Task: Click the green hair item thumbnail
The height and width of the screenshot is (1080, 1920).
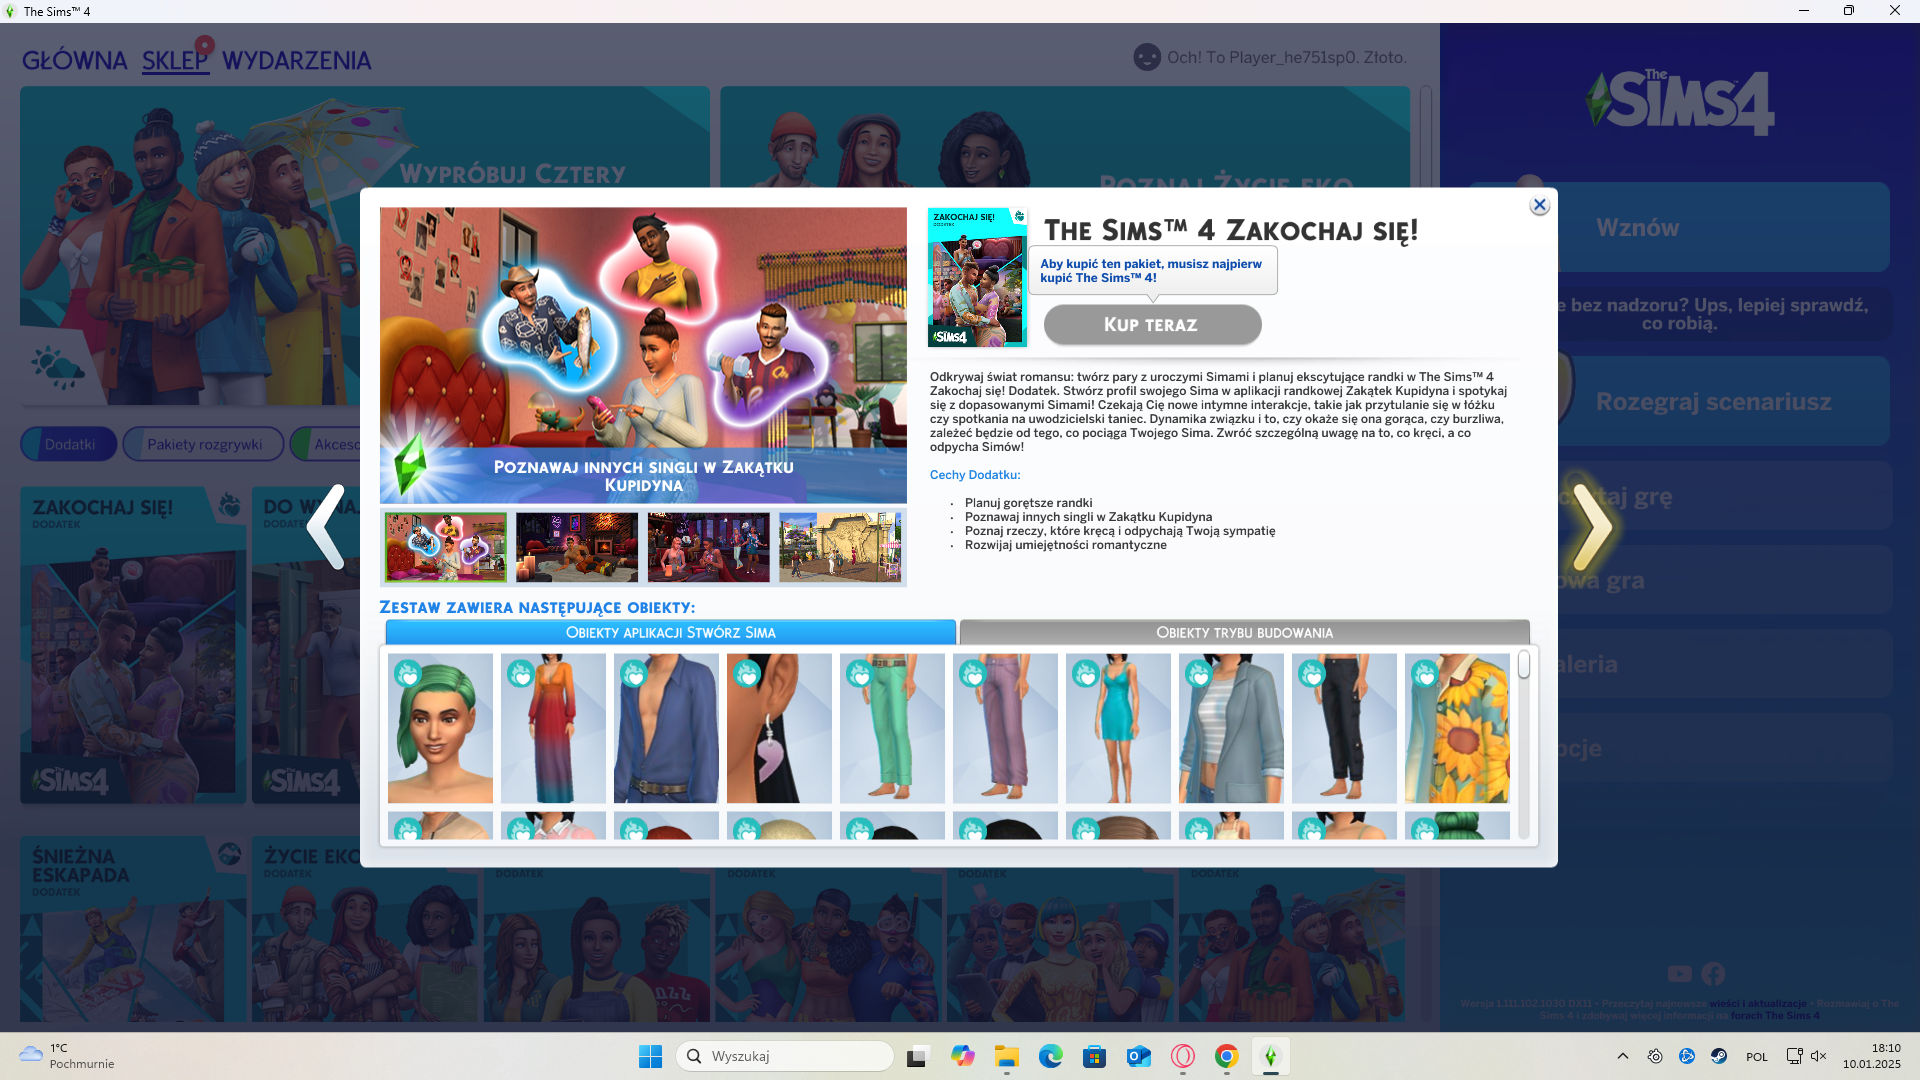Action: 440,729
